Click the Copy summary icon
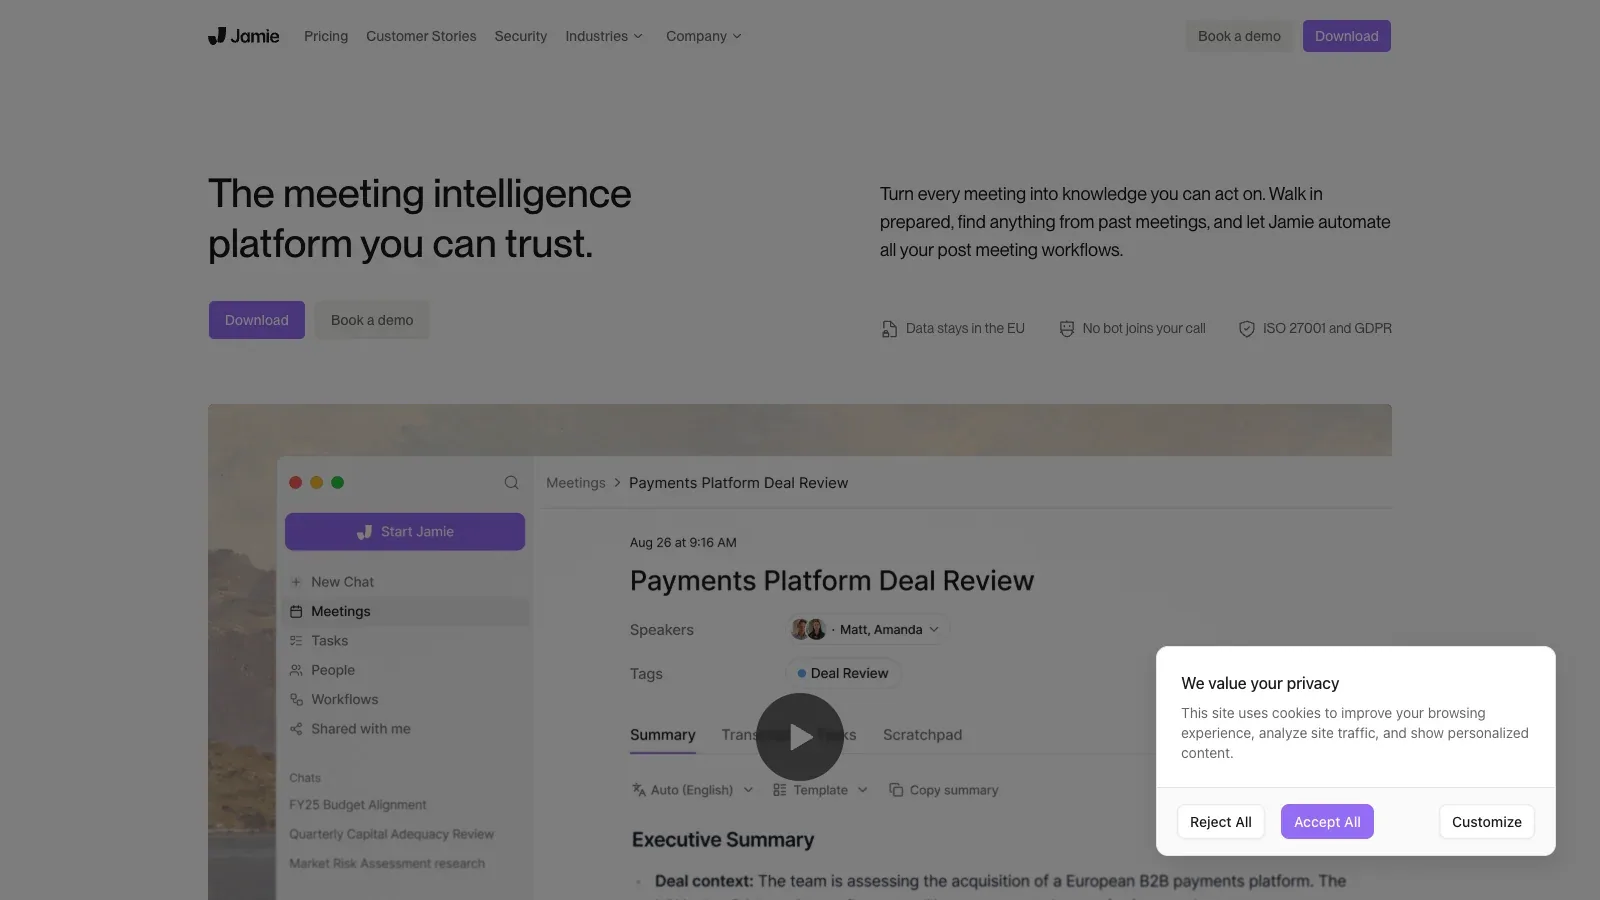Screen dimensions: 1600x900 [x=896, y=790]
